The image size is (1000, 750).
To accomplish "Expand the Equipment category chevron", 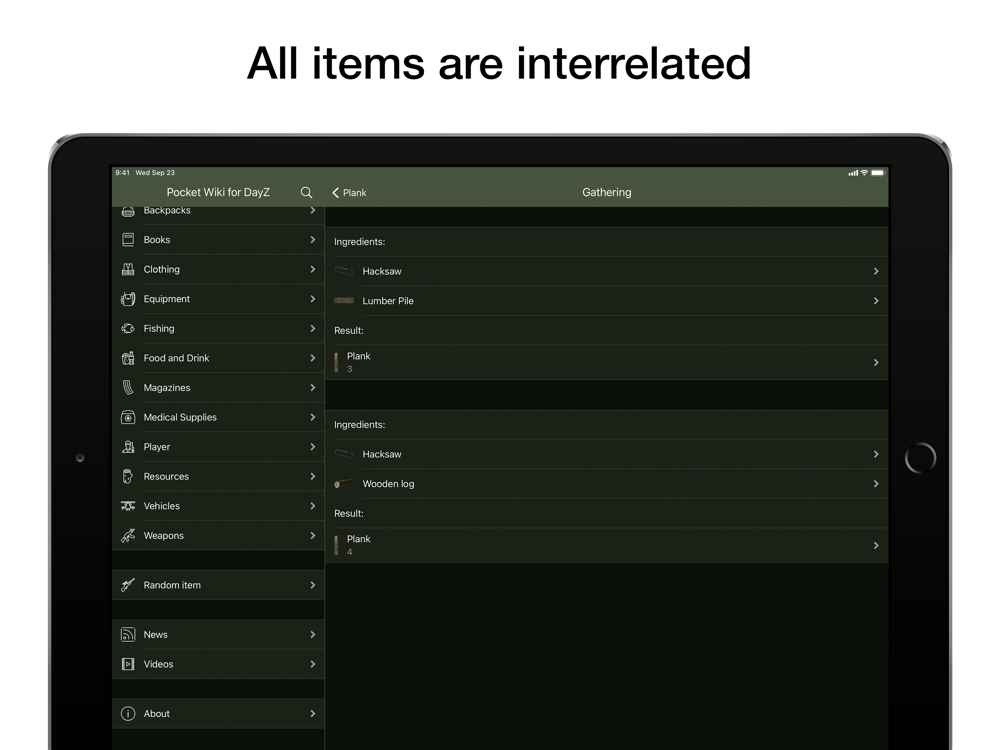I will [x=312, y=299].
